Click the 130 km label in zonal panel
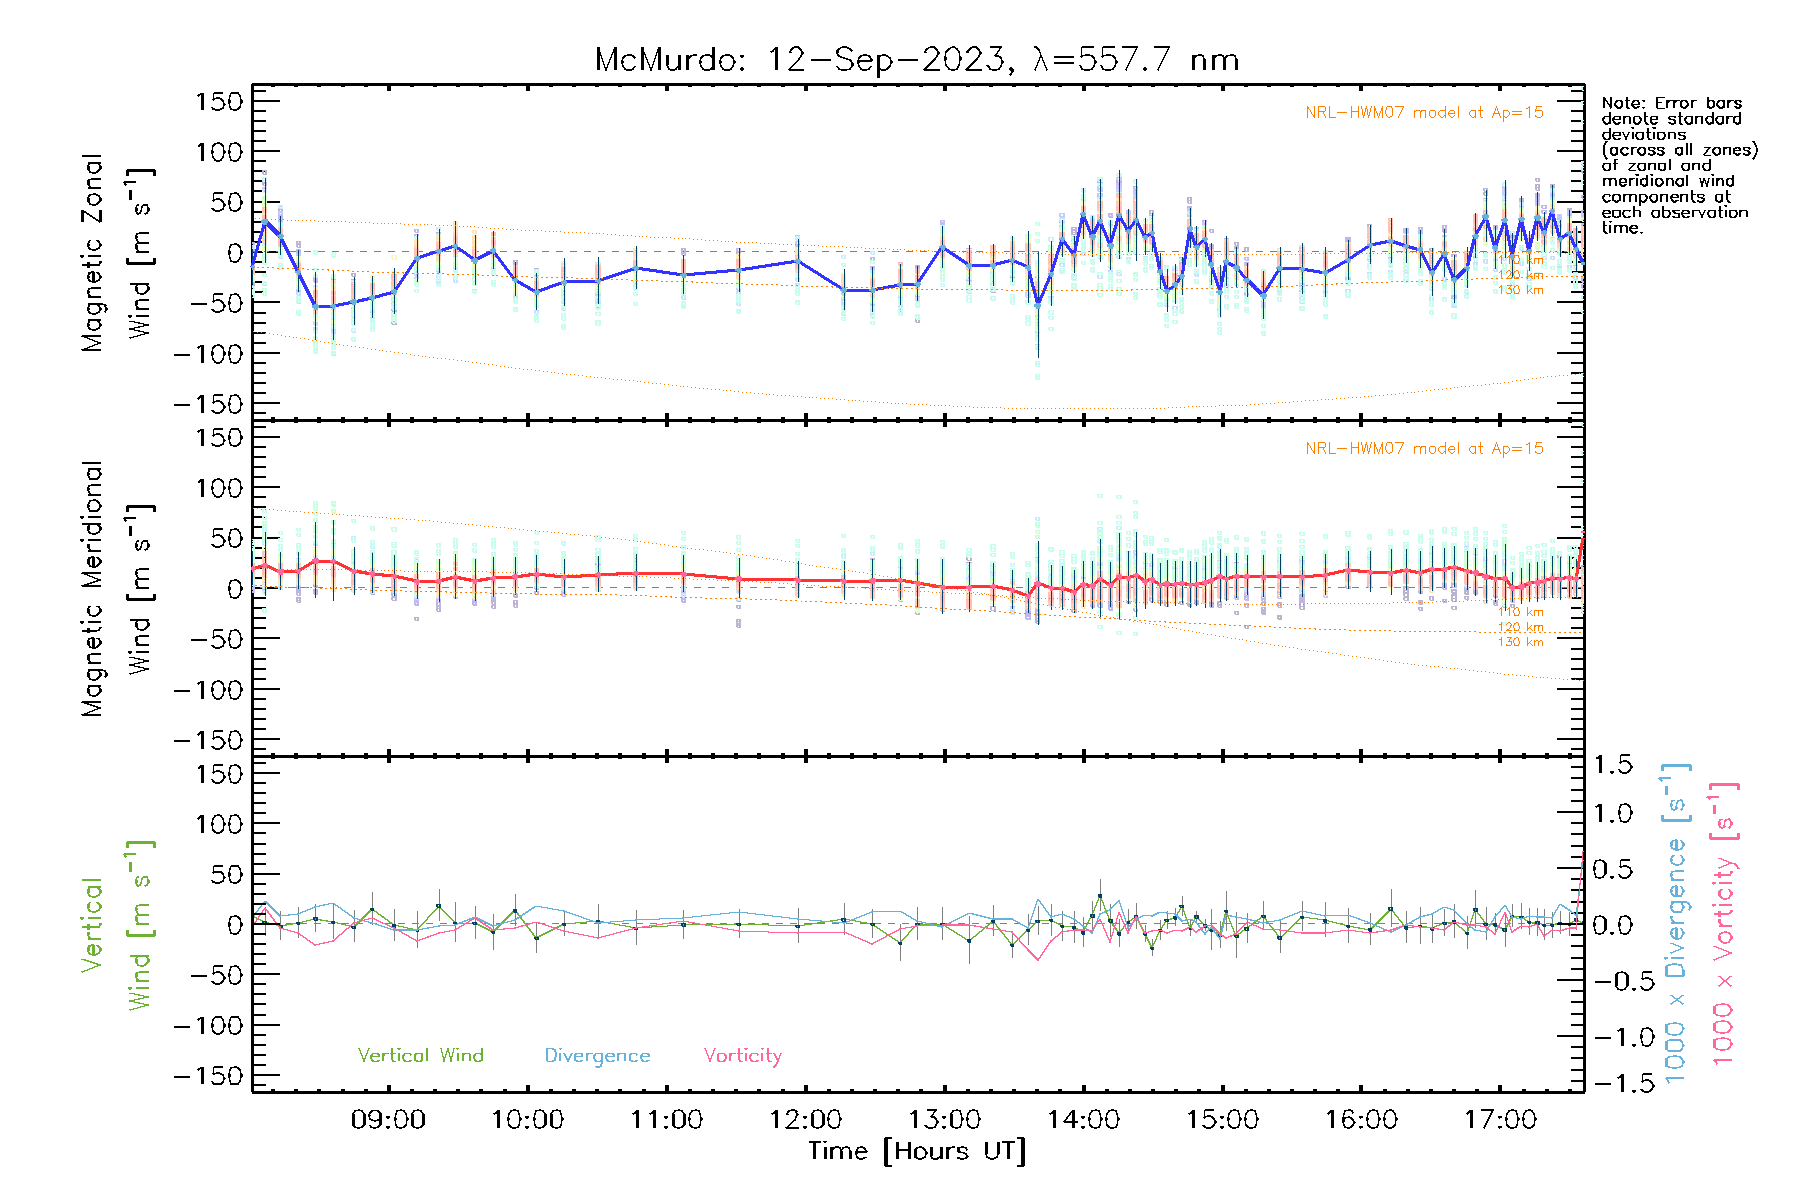Screen dimensions: 1800x1200 tap(1520, 290)
